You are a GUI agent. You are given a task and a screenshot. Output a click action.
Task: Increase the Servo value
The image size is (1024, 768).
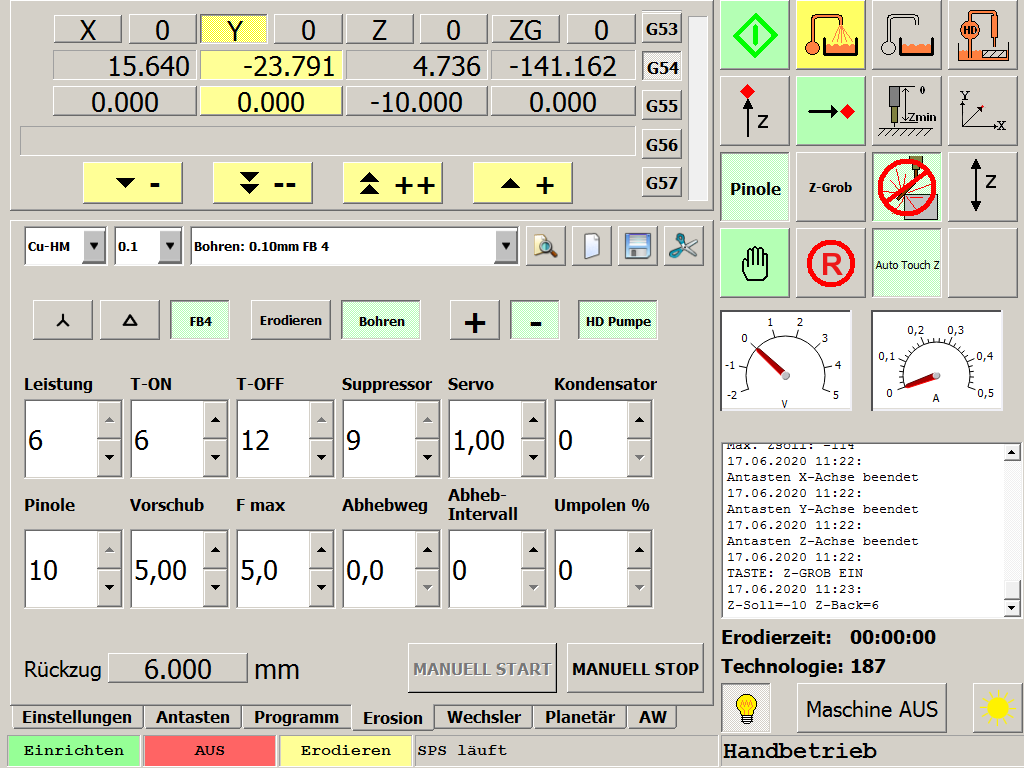tap(534, 420)
